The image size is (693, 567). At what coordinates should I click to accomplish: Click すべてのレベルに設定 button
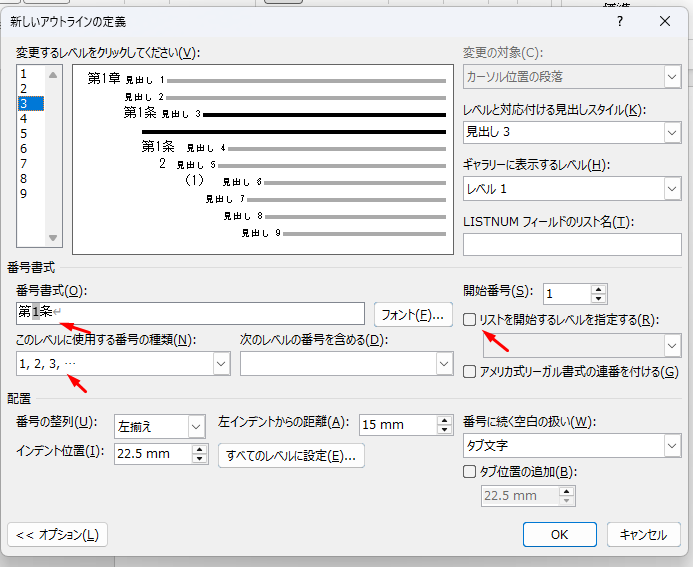(291, 456)
